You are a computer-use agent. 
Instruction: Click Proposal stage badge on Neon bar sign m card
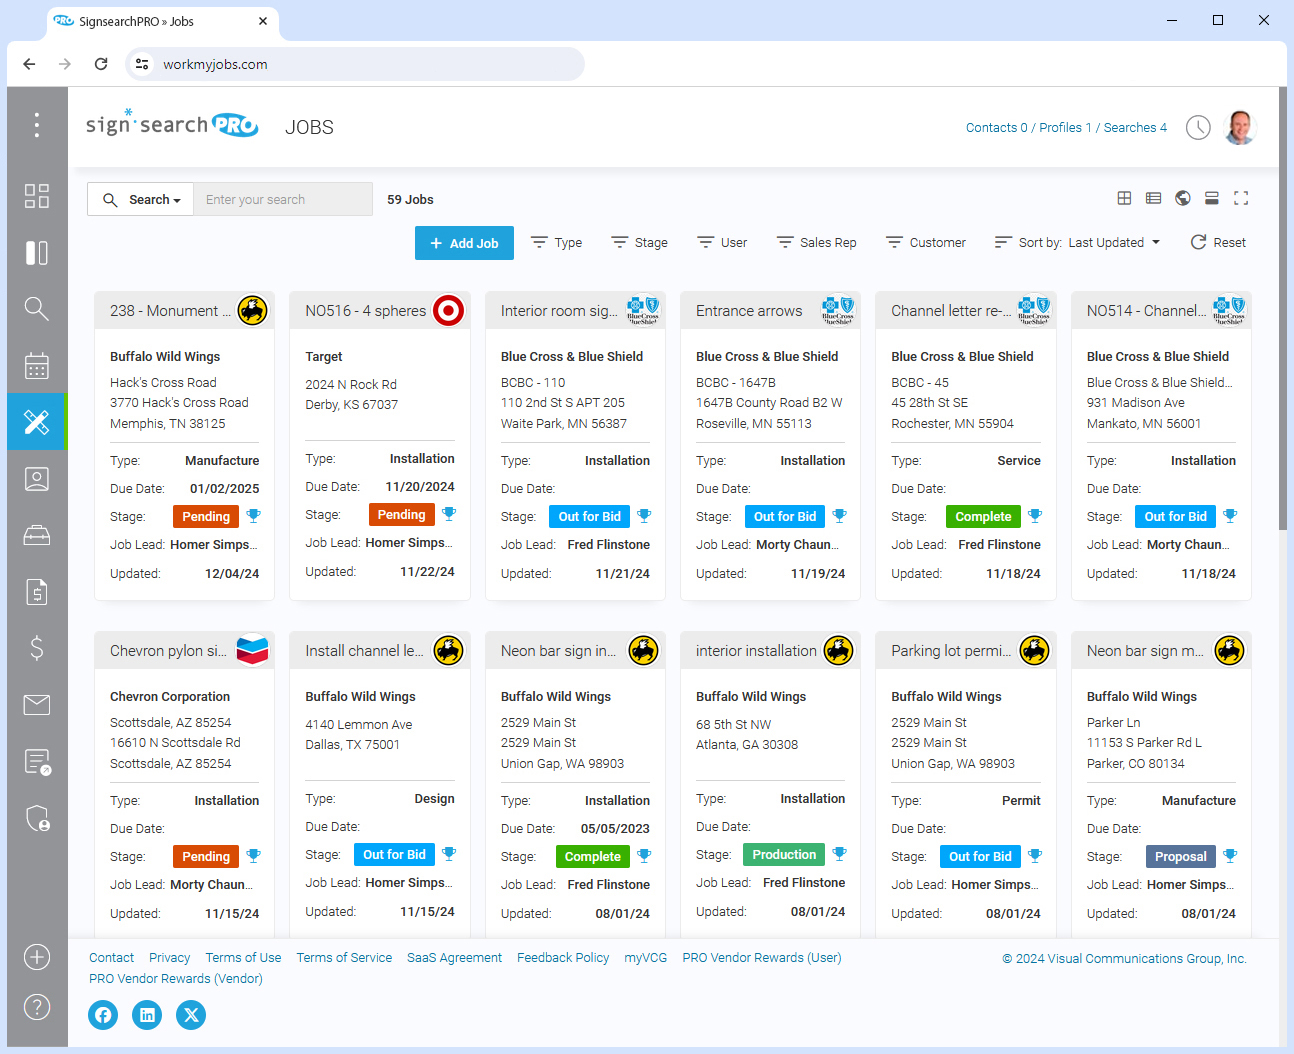pyautogui.click(x=1181, y=856)
